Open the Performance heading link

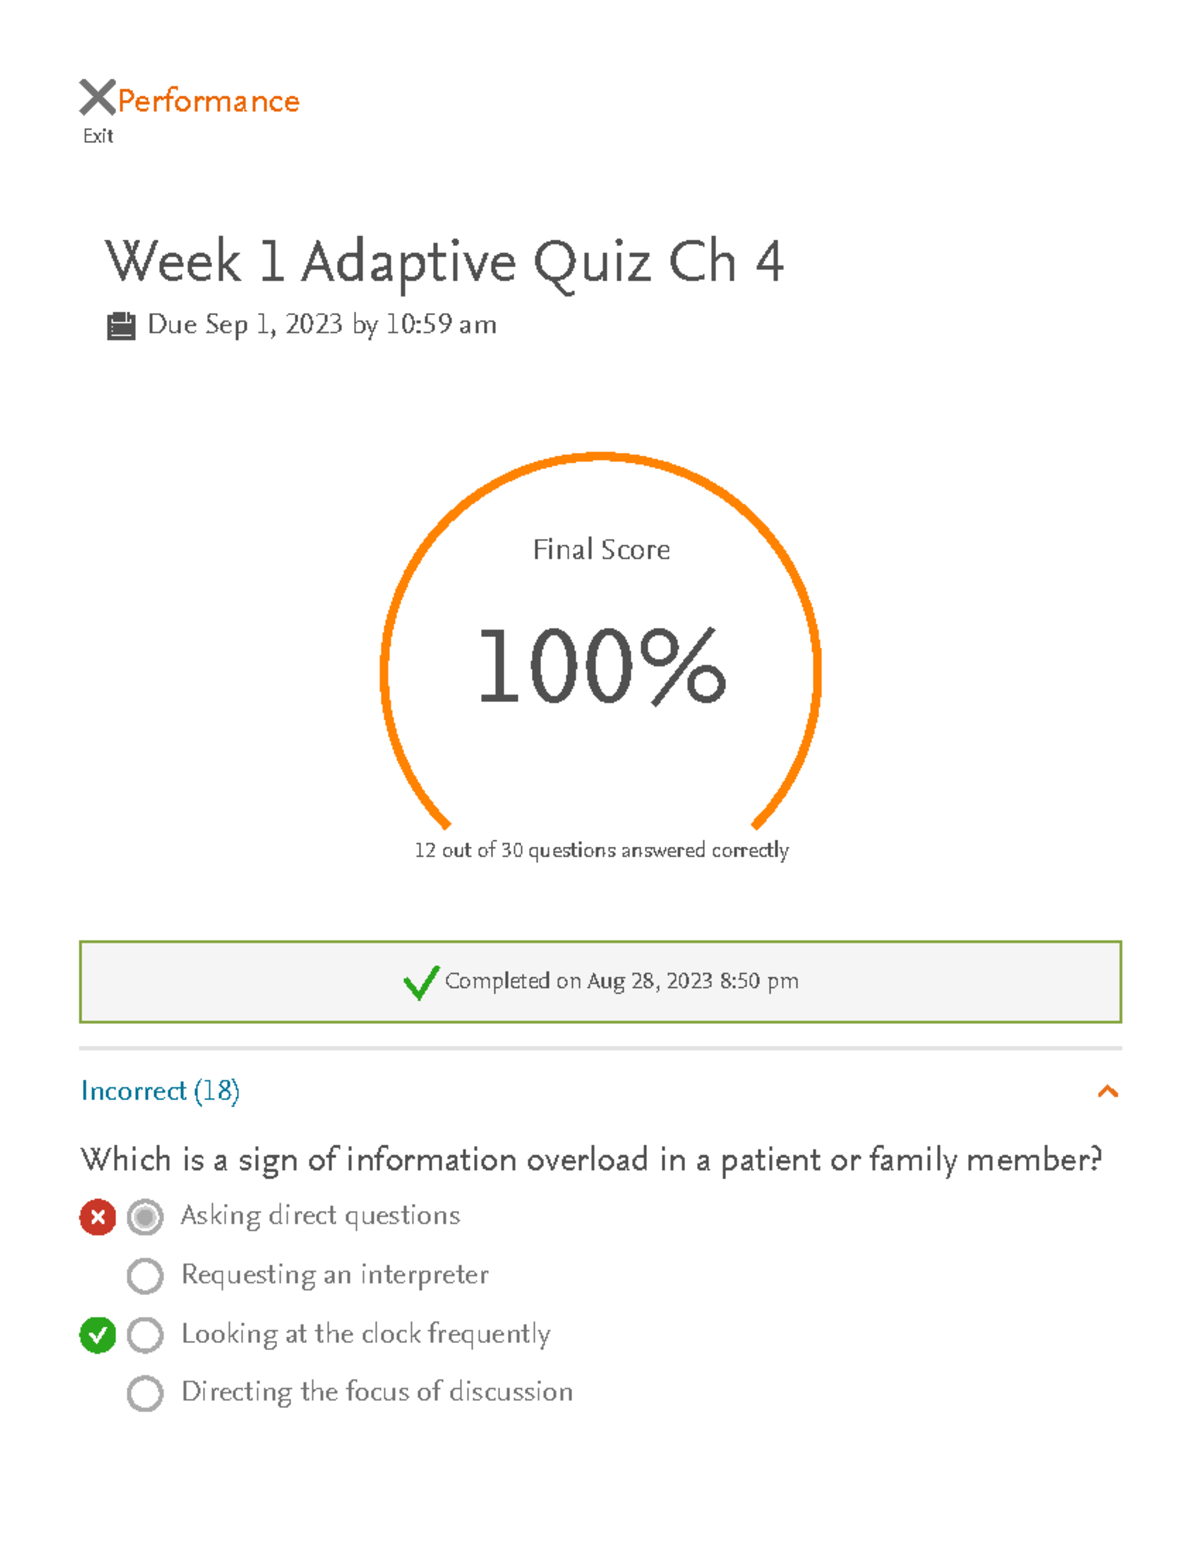208,101
